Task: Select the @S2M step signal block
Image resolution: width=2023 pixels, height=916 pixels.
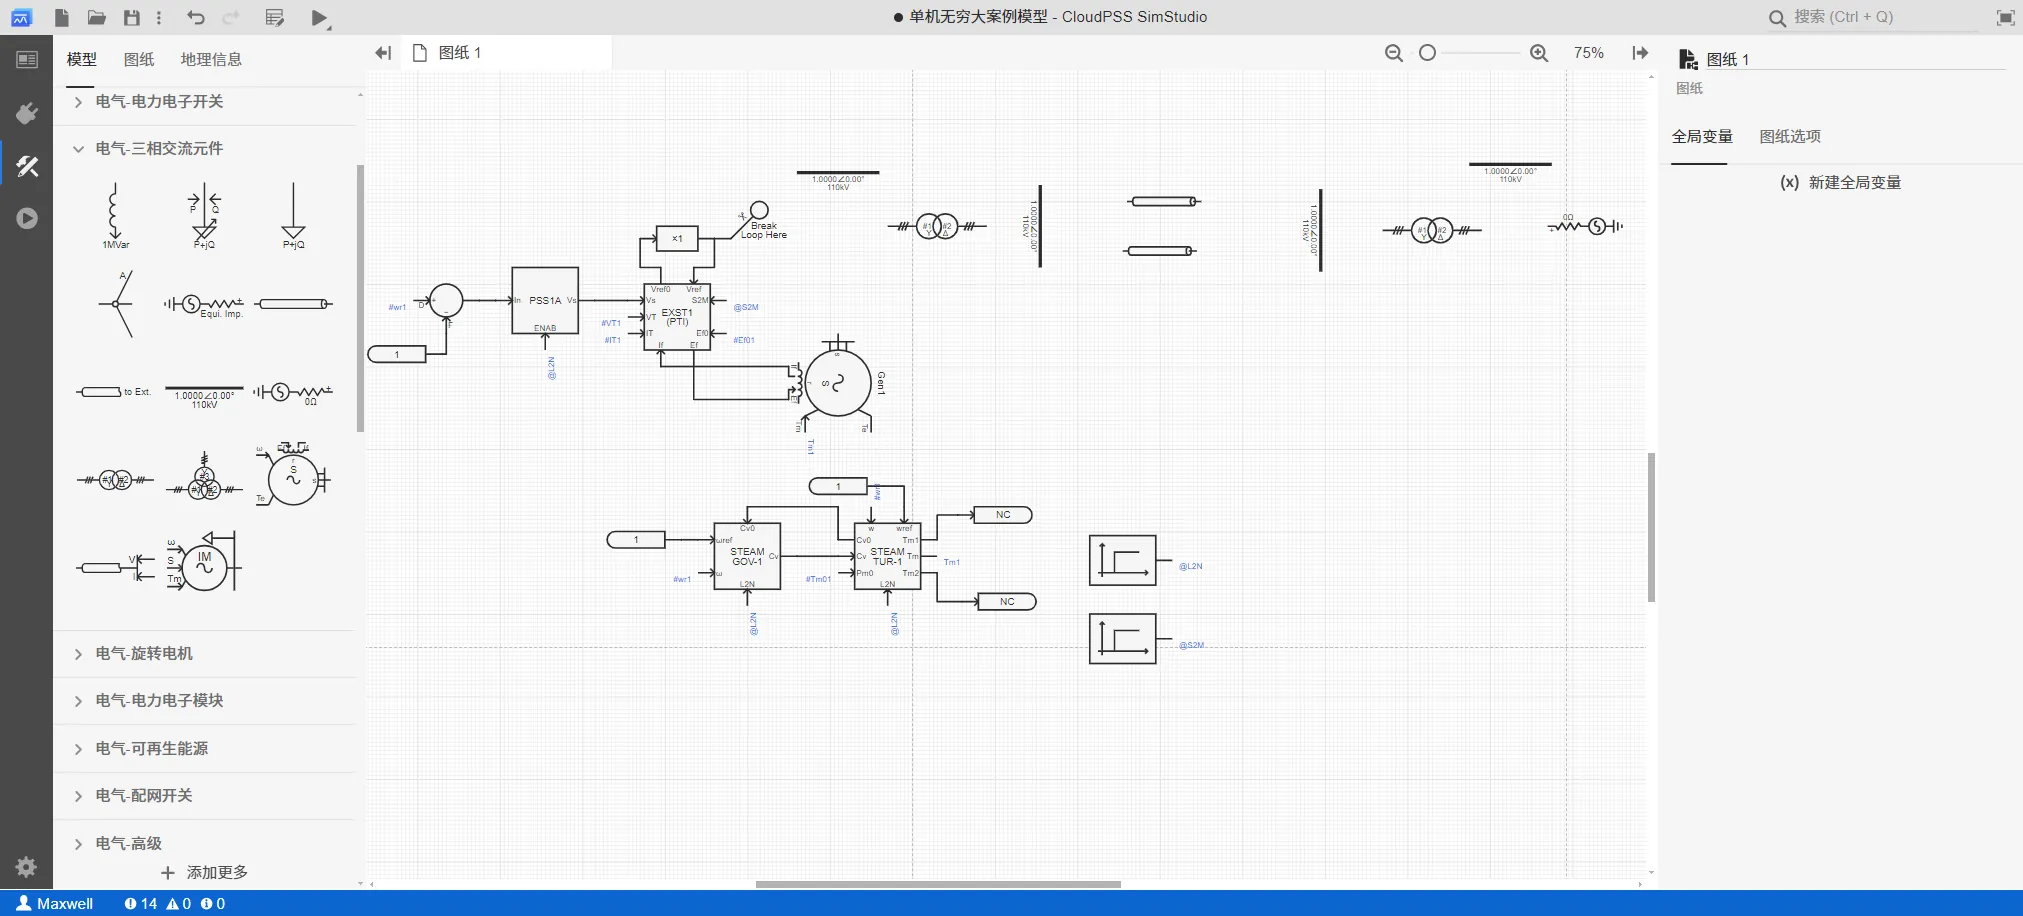Action: pyautogui.click(x=1123, y=639)
